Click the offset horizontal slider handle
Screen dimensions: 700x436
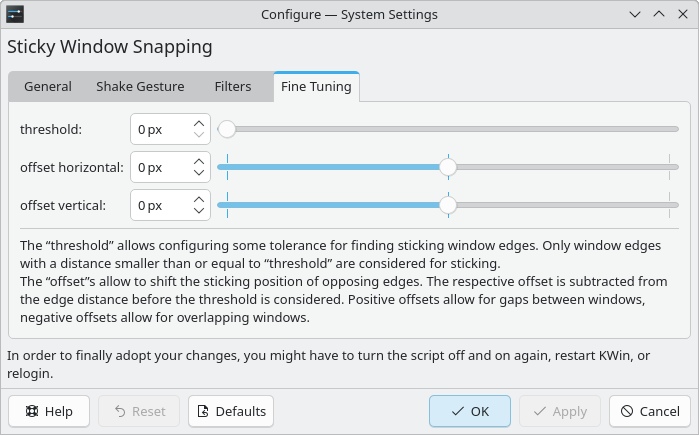coord(448,167)
